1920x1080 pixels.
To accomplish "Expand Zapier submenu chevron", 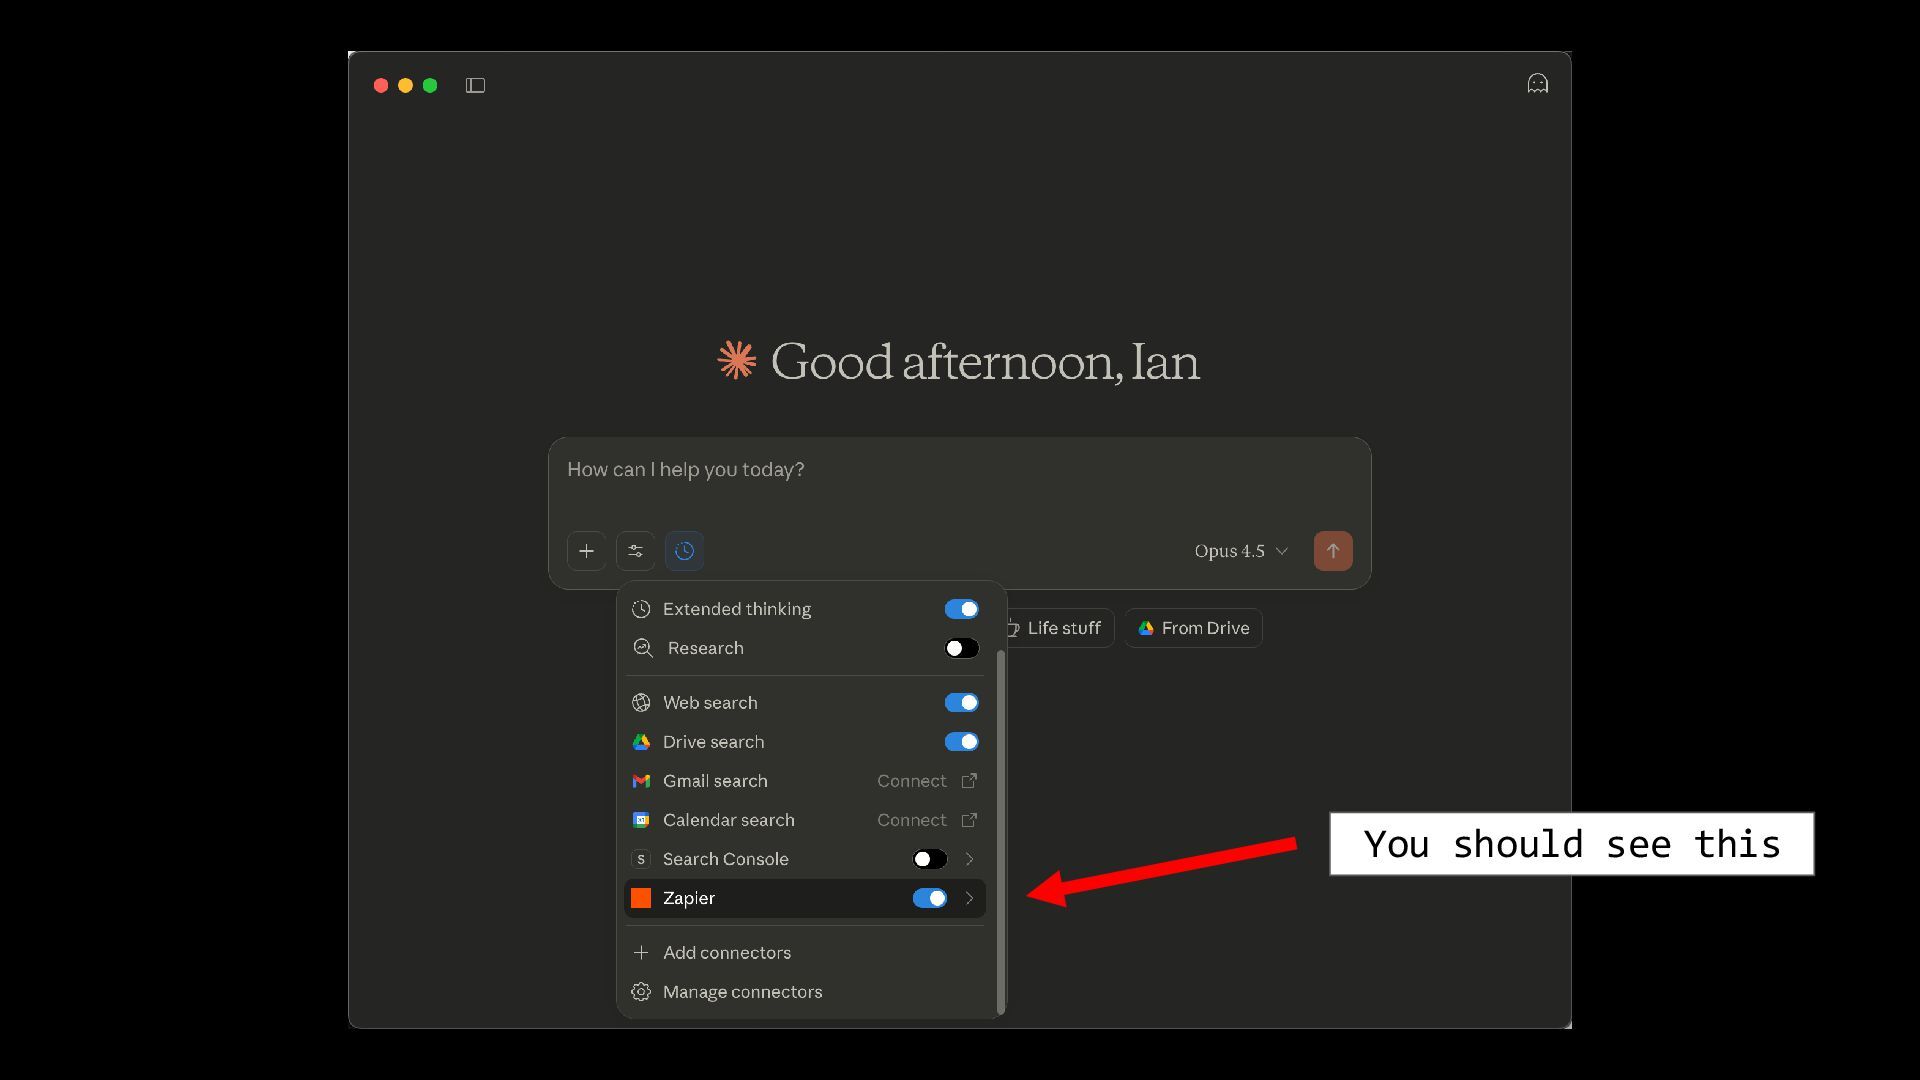I will coord(969,898).
